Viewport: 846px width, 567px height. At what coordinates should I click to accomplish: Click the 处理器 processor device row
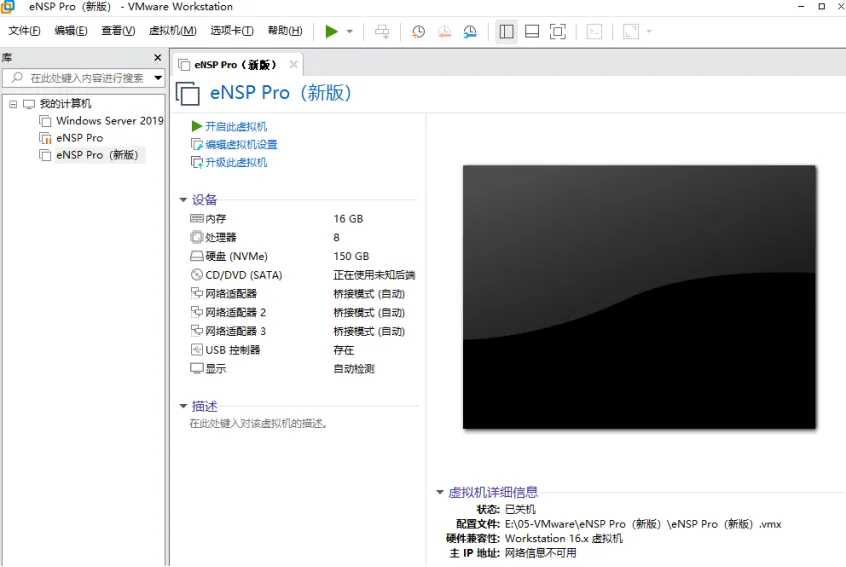point(303,237)
